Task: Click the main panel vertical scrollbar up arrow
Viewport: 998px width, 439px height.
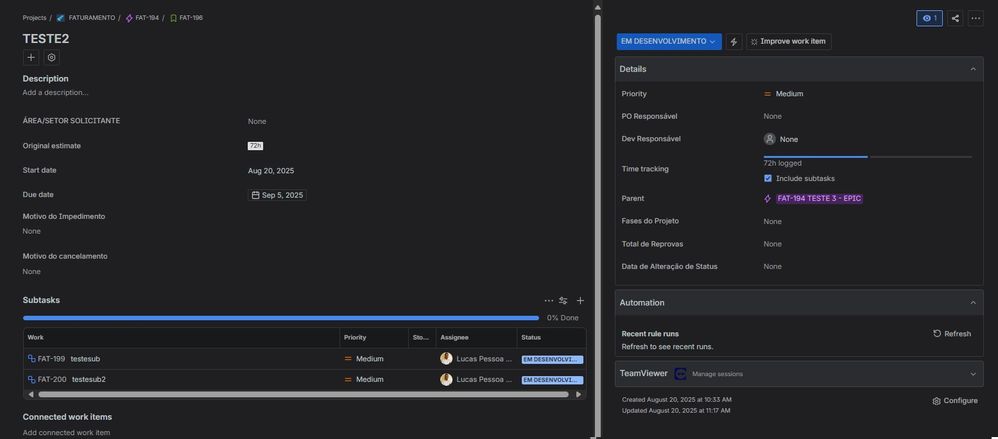Action: click(598, 8)
